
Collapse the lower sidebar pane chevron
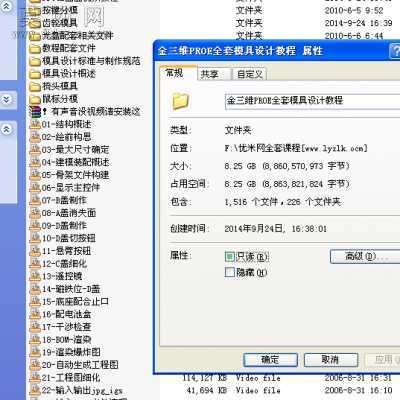(x=7, y=129)
